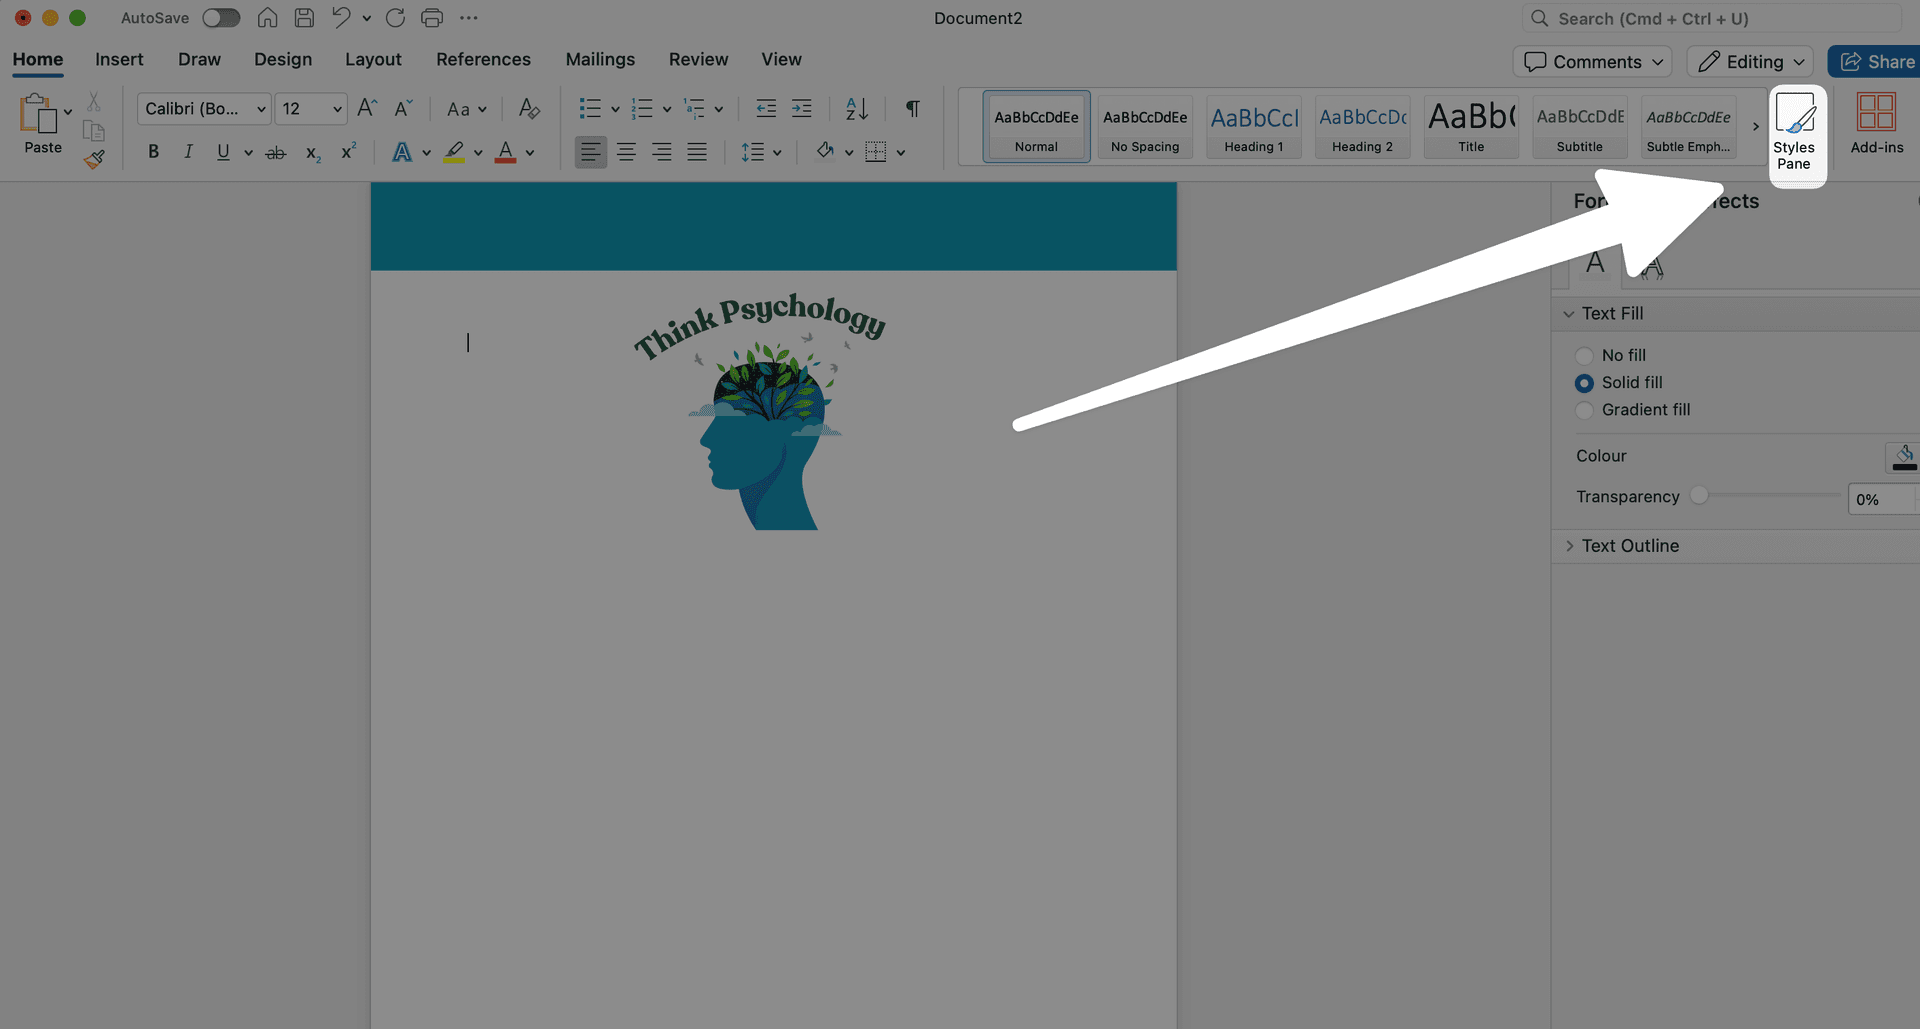Show paragraph marks with pilcrow icon
Viewport: 1920px width, 1029px height.
(912, 109)
